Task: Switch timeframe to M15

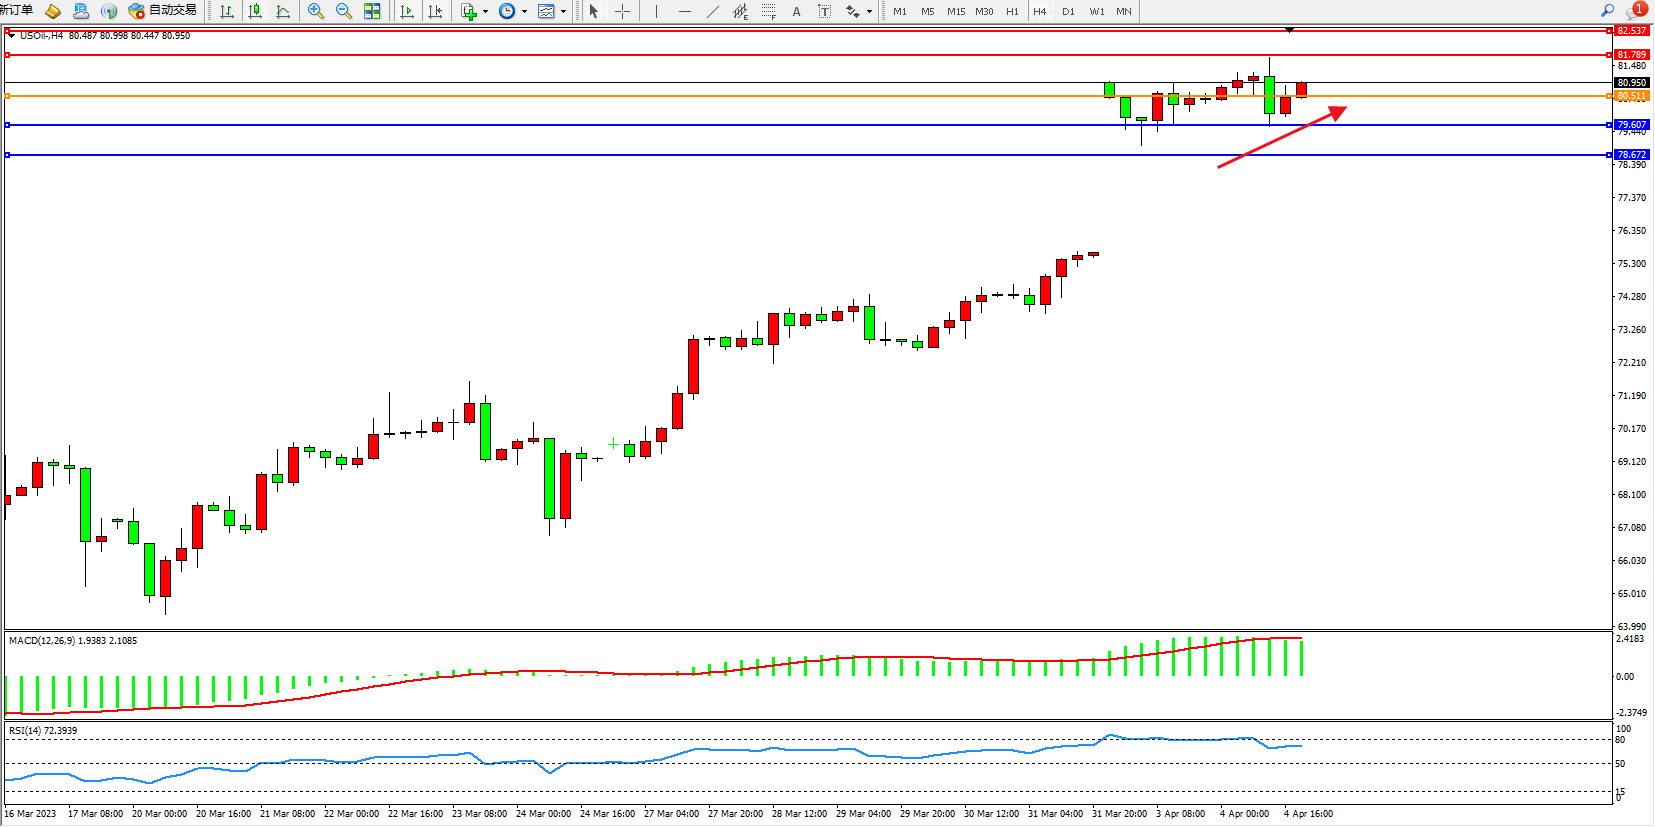Action: click(956, 11)
